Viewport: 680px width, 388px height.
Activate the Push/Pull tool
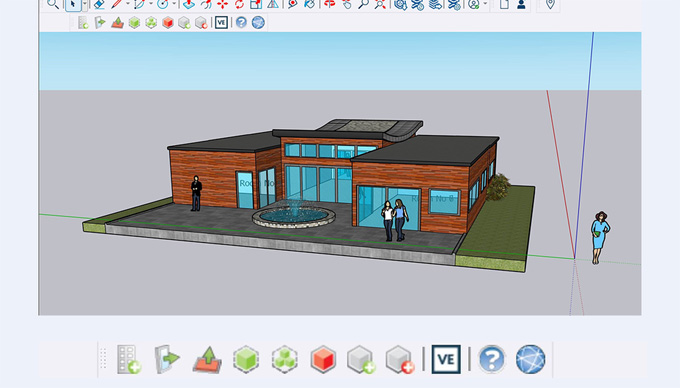click(189, 4)
